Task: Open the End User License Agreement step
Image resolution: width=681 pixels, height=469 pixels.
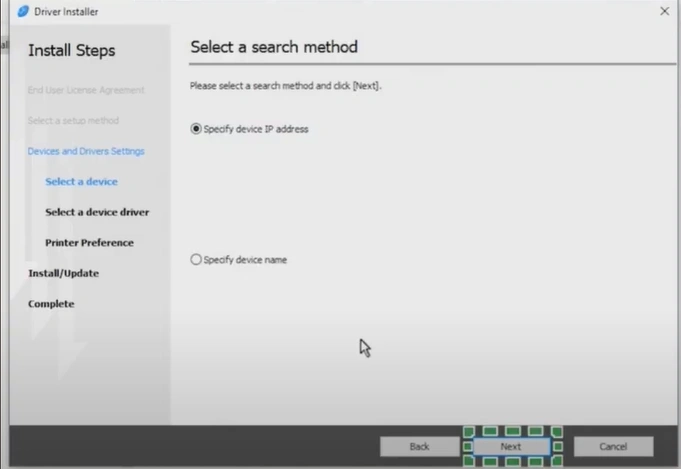Action: coord(86,90)
